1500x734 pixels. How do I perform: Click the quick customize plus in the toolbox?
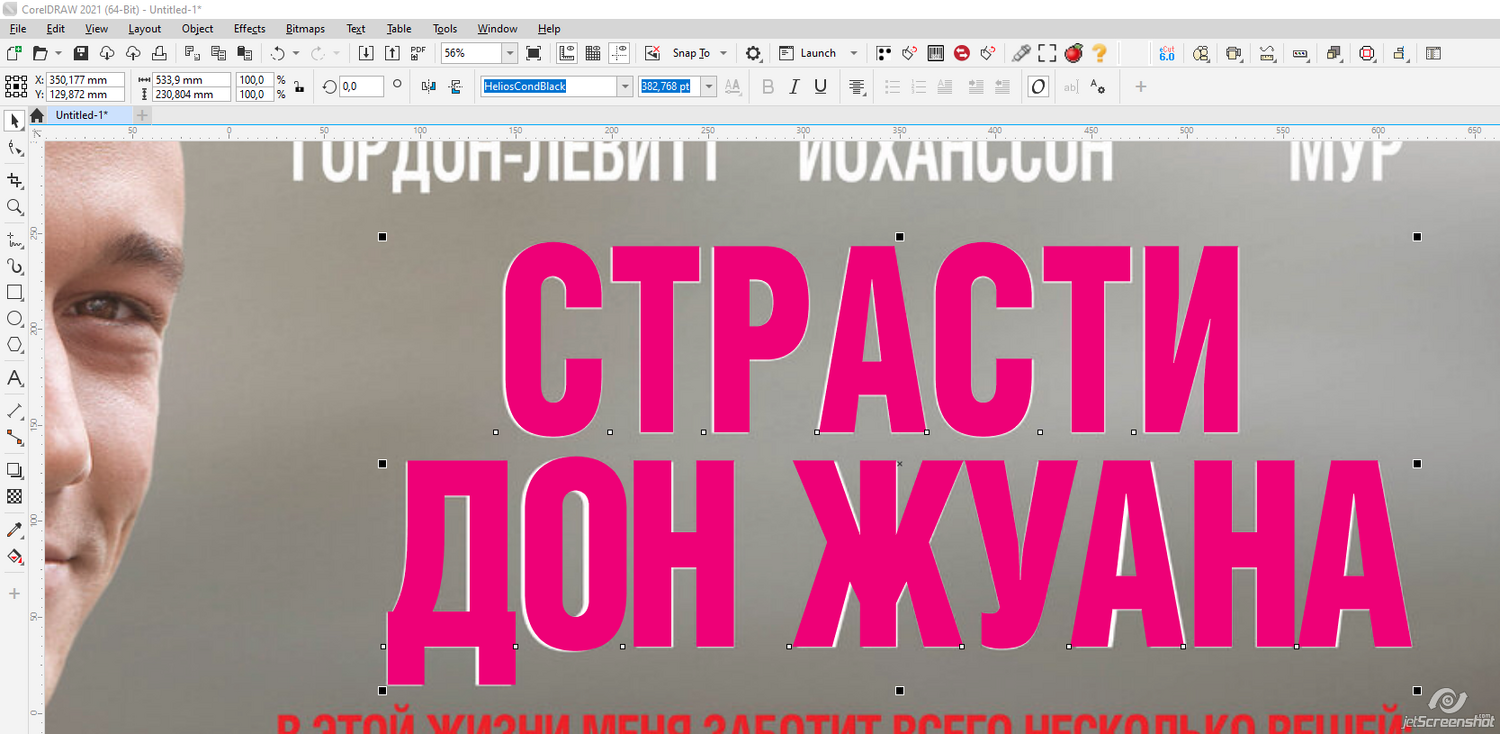click(14, 594)
